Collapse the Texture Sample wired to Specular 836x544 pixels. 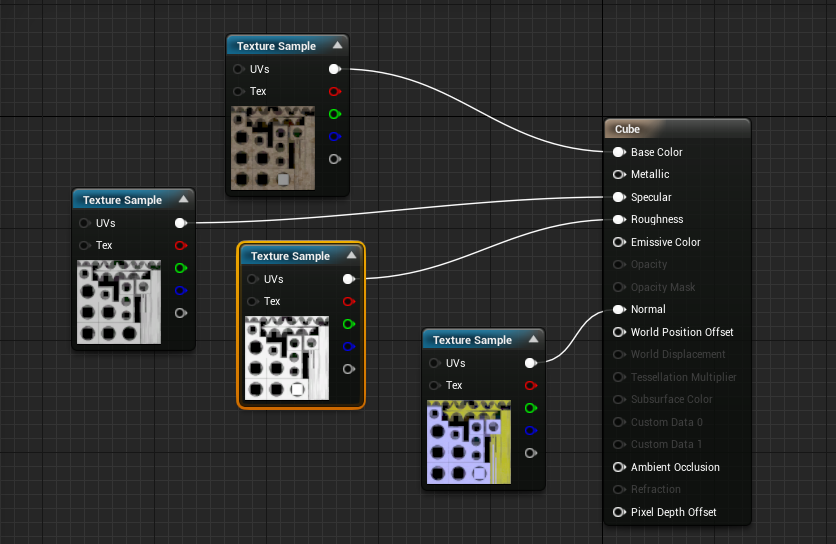click(183, 200)
